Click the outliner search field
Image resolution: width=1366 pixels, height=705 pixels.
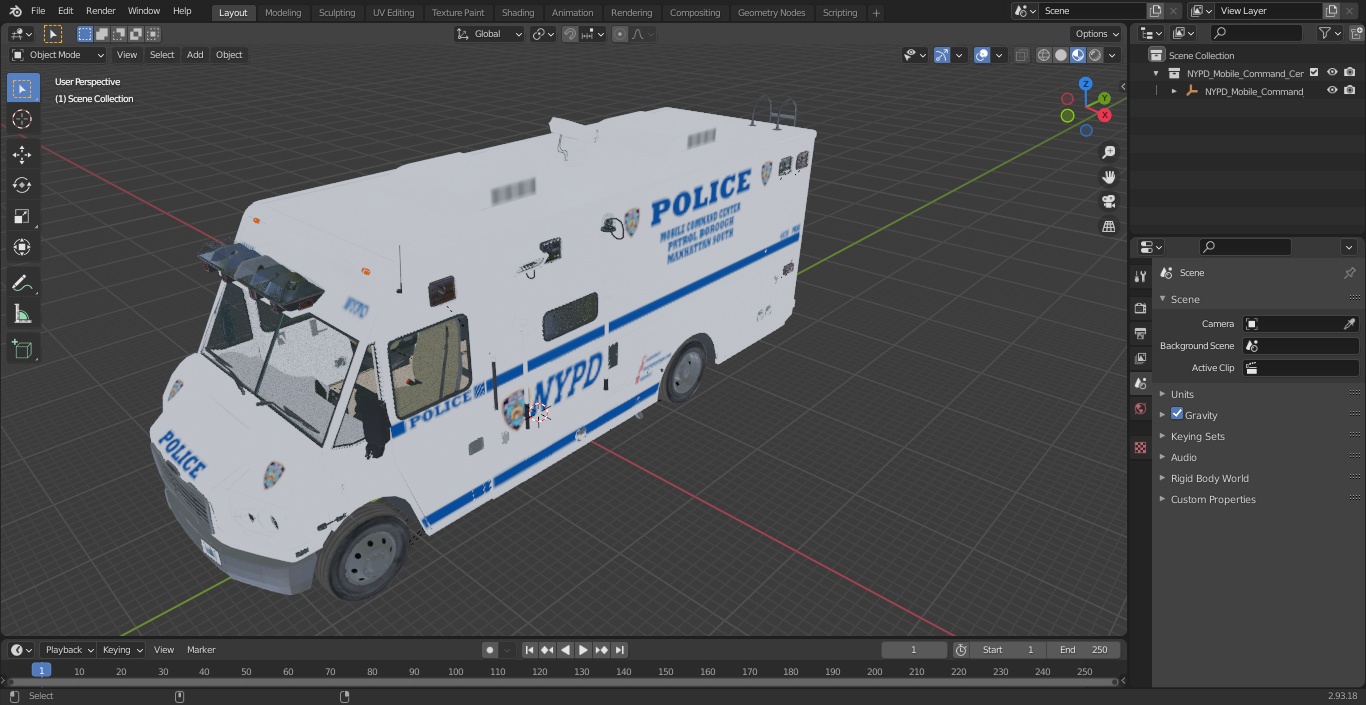pyautogui.click(x=1256, y=33)
